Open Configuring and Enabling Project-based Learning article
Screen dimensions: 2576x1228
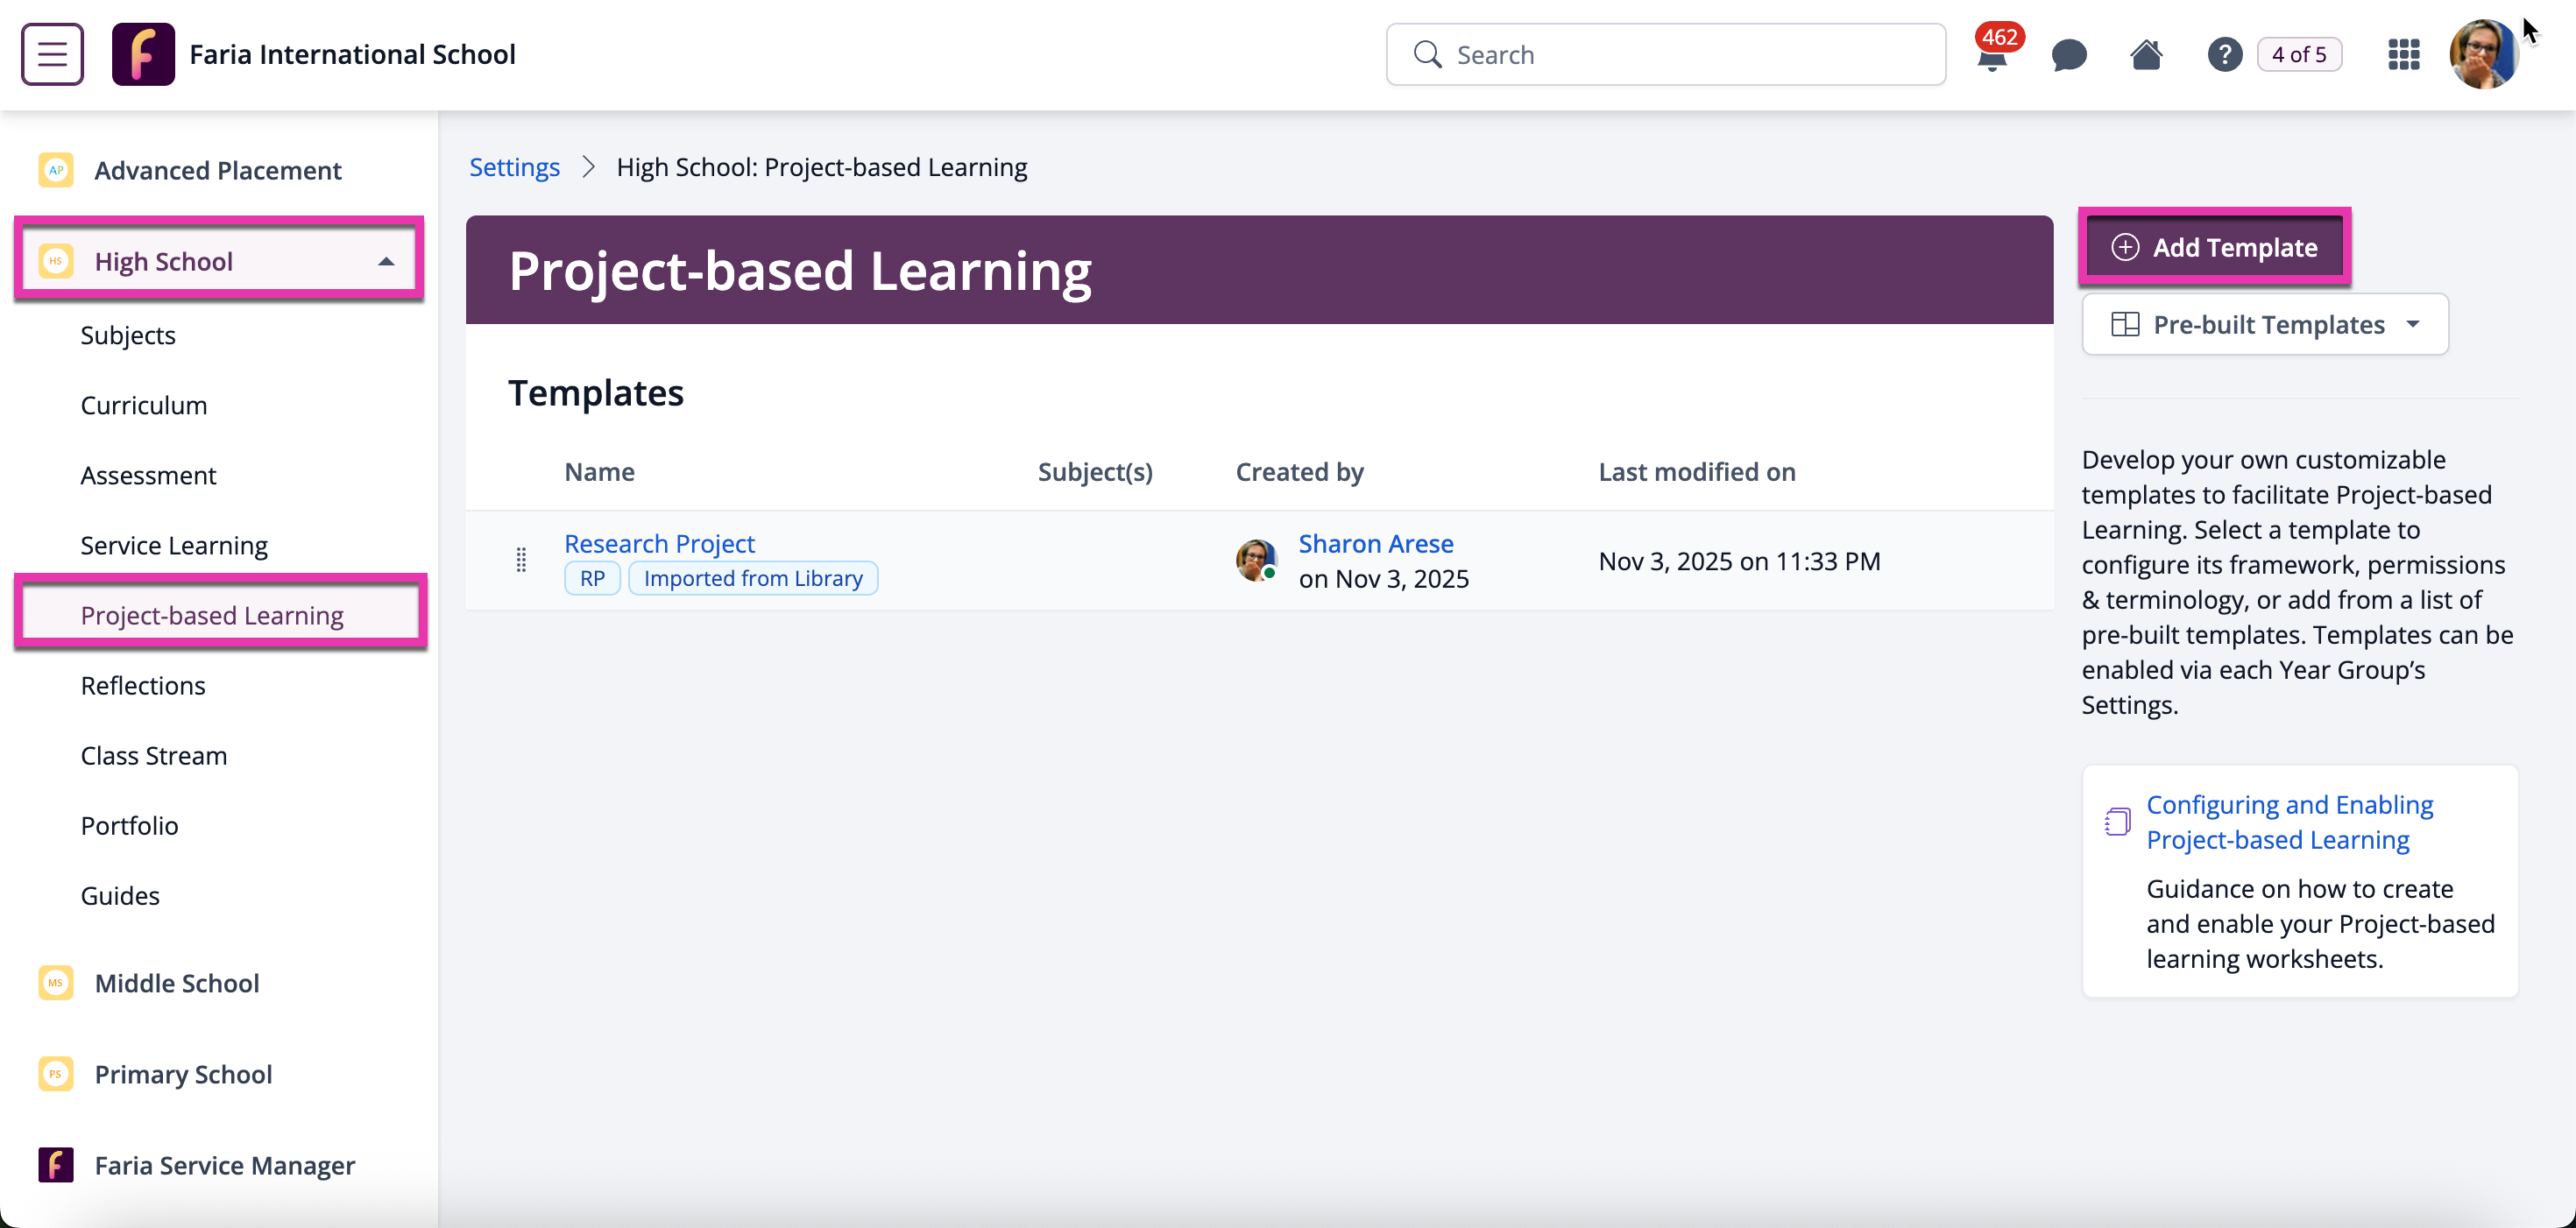click(x=2290, y=822)
